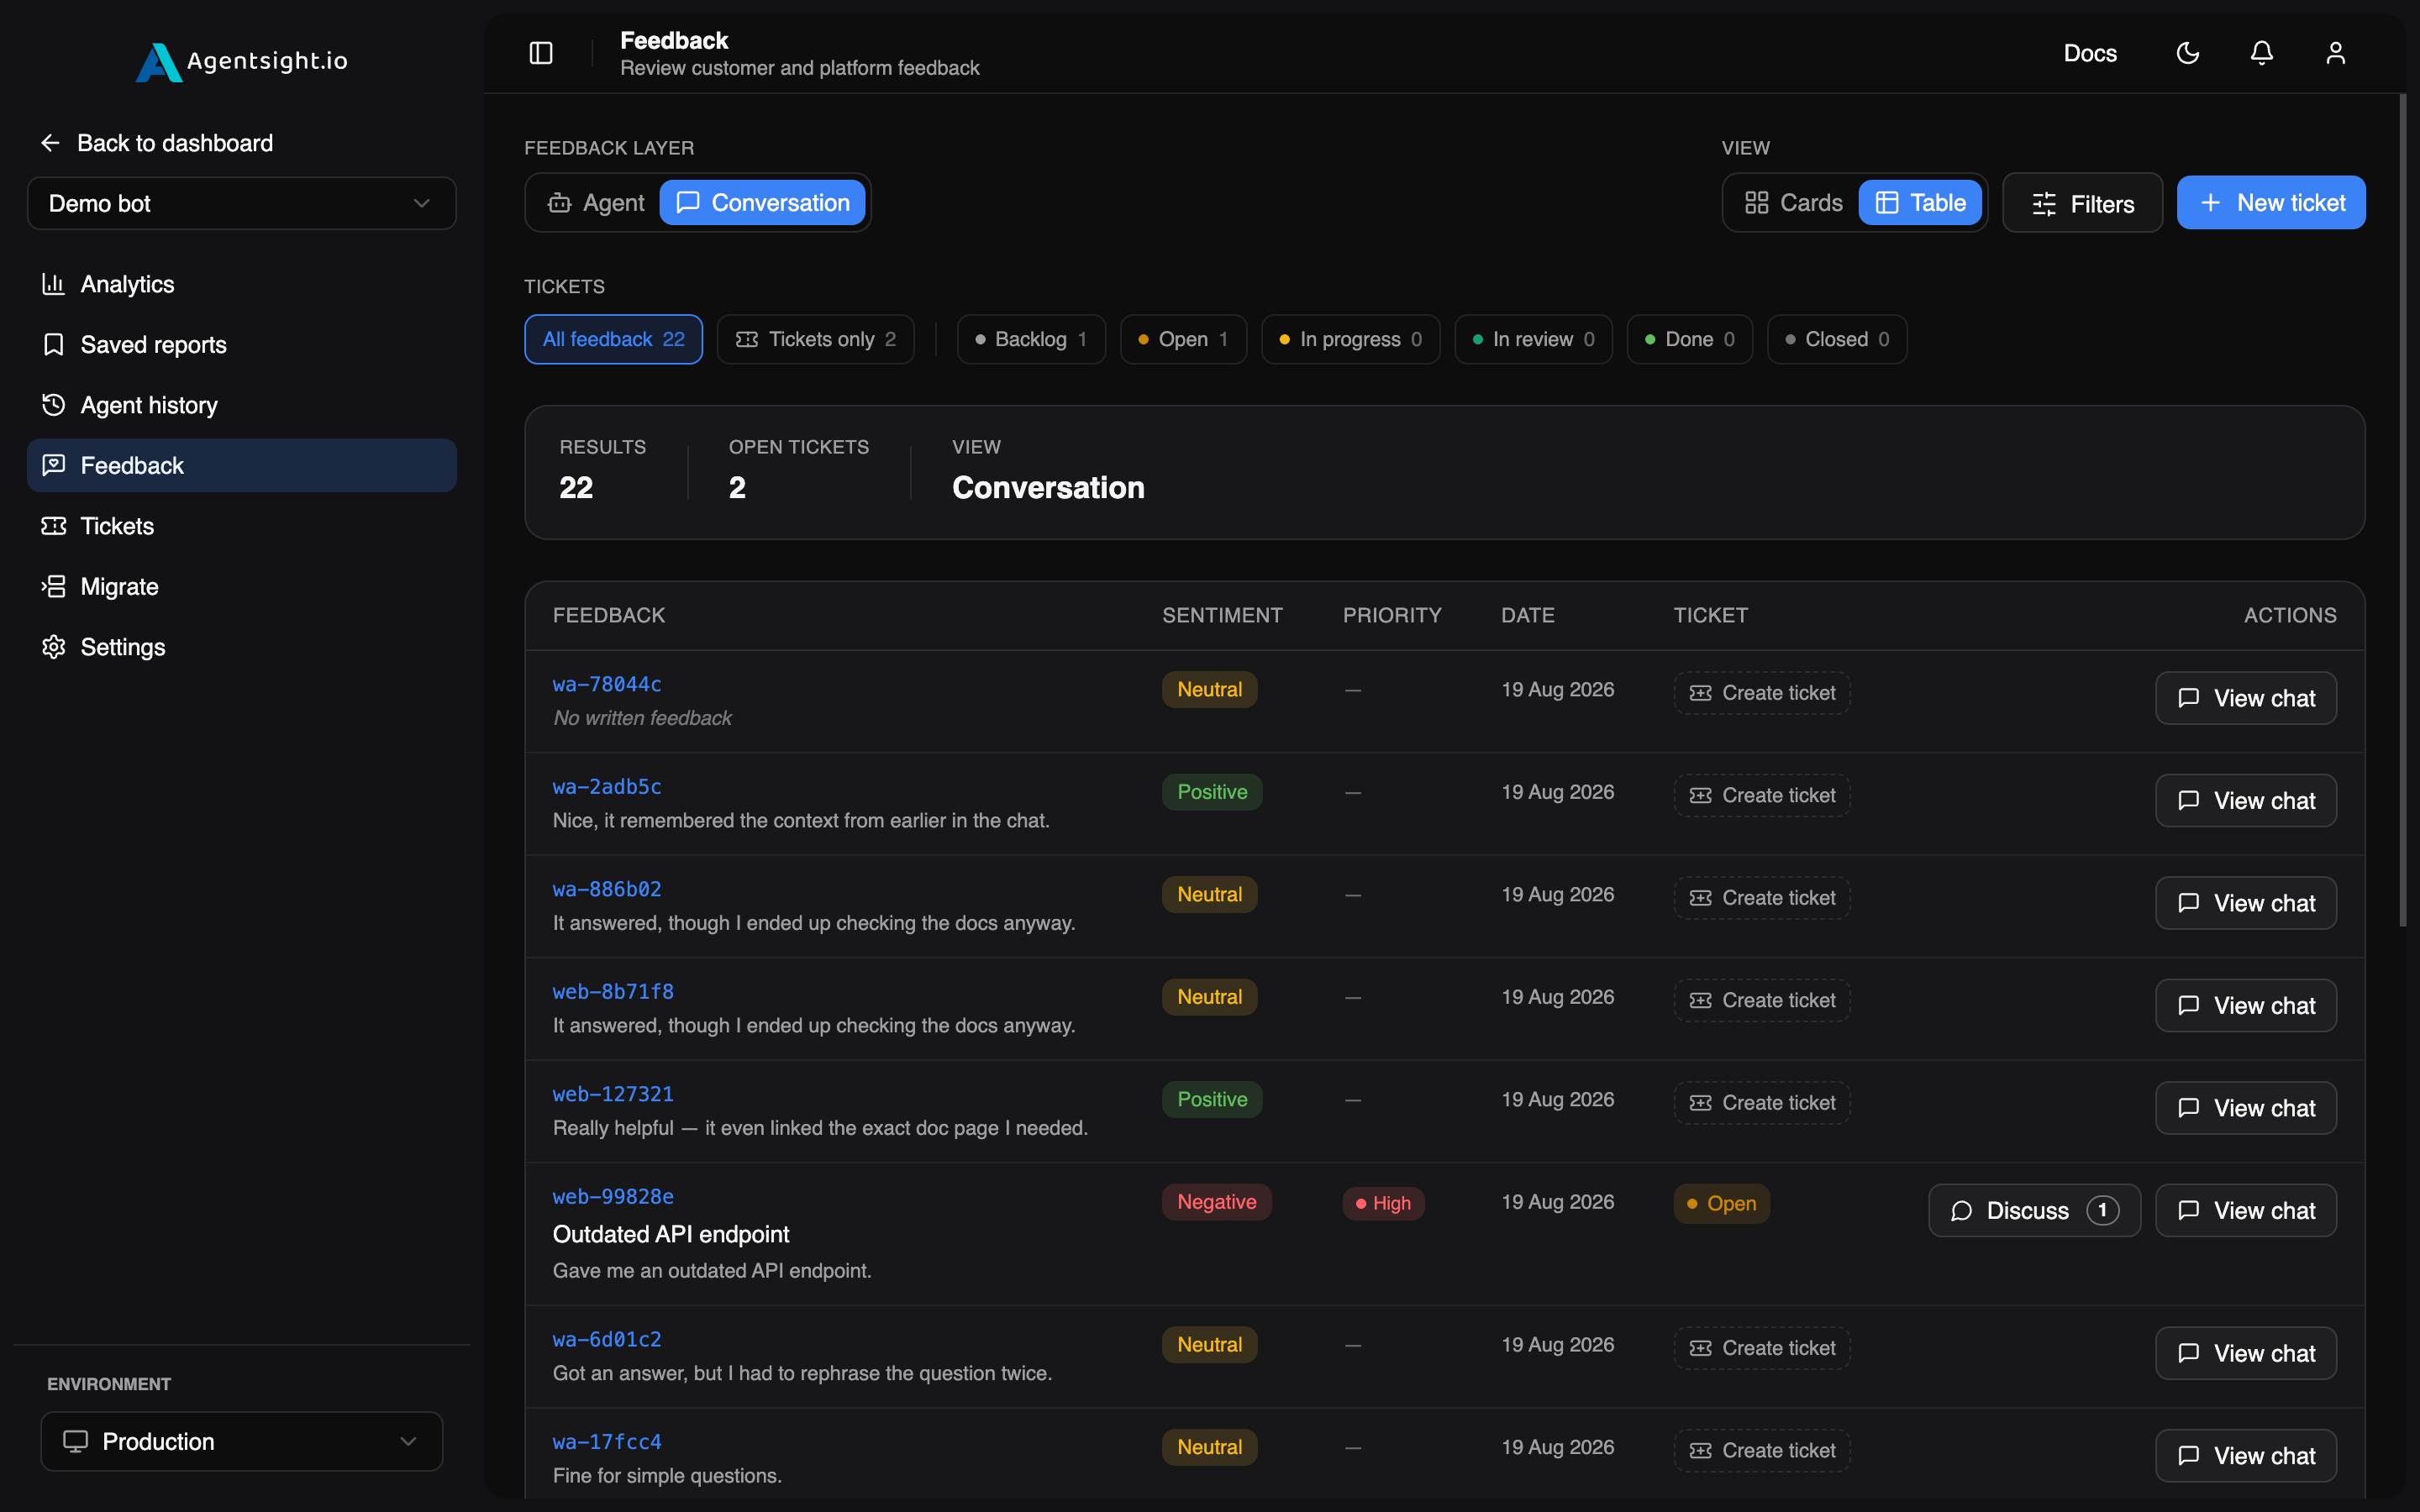Viewport: 2420px width, 1512px height.
Task: Filter tickets by In progress
Action: click(1350, 339)
